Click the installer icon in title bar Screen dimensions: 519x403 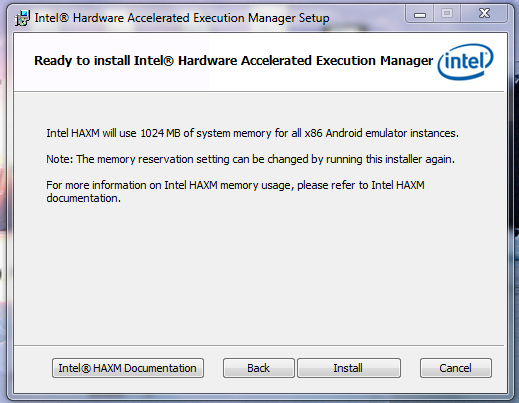tap(22, 18)
